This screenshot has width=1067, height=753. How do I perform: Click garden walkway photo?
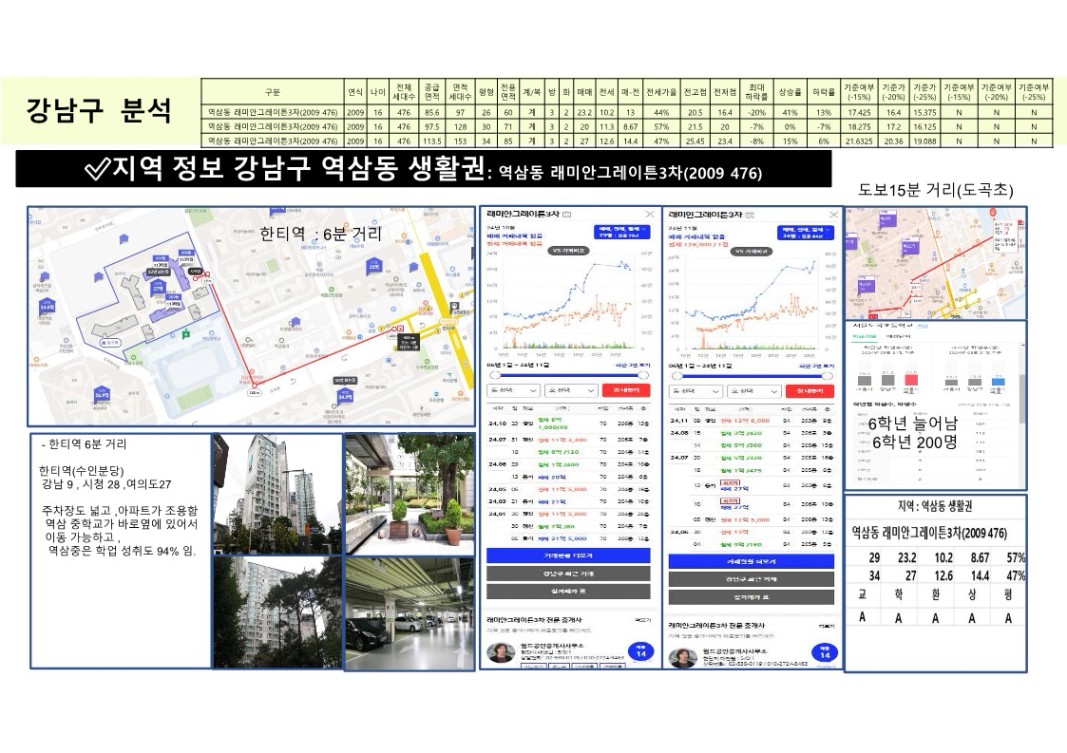(410, 495)
